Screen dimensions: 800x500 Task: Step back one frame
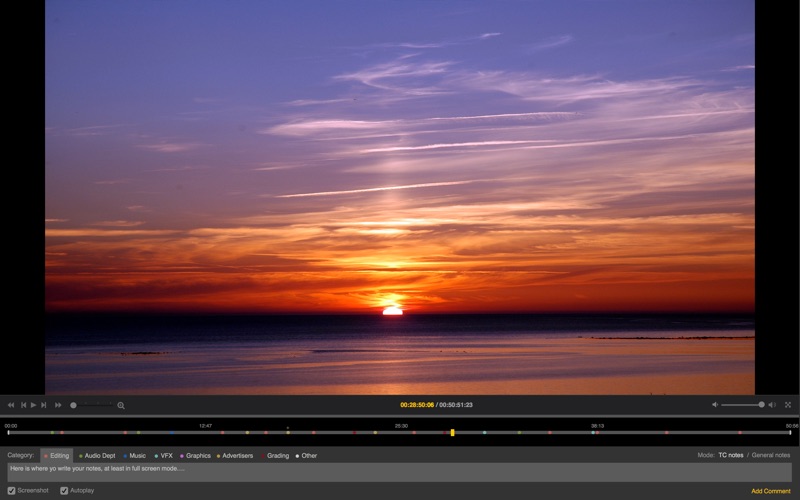(x=23, y=405)
